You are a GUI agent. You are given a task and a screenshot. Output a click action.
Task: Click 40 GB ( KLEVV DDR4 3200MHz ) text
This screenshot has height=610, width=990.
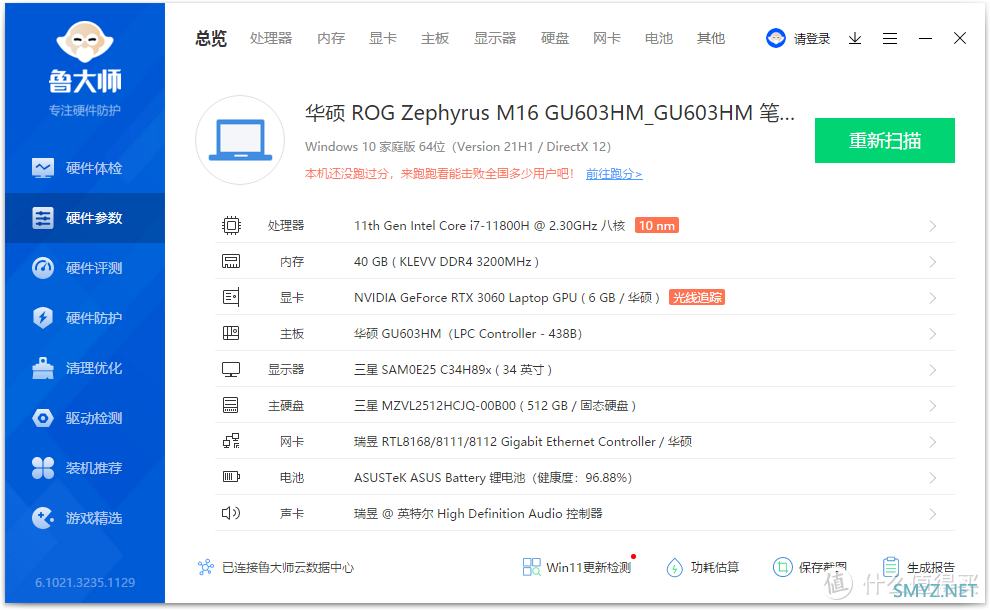tap(446, 261)
